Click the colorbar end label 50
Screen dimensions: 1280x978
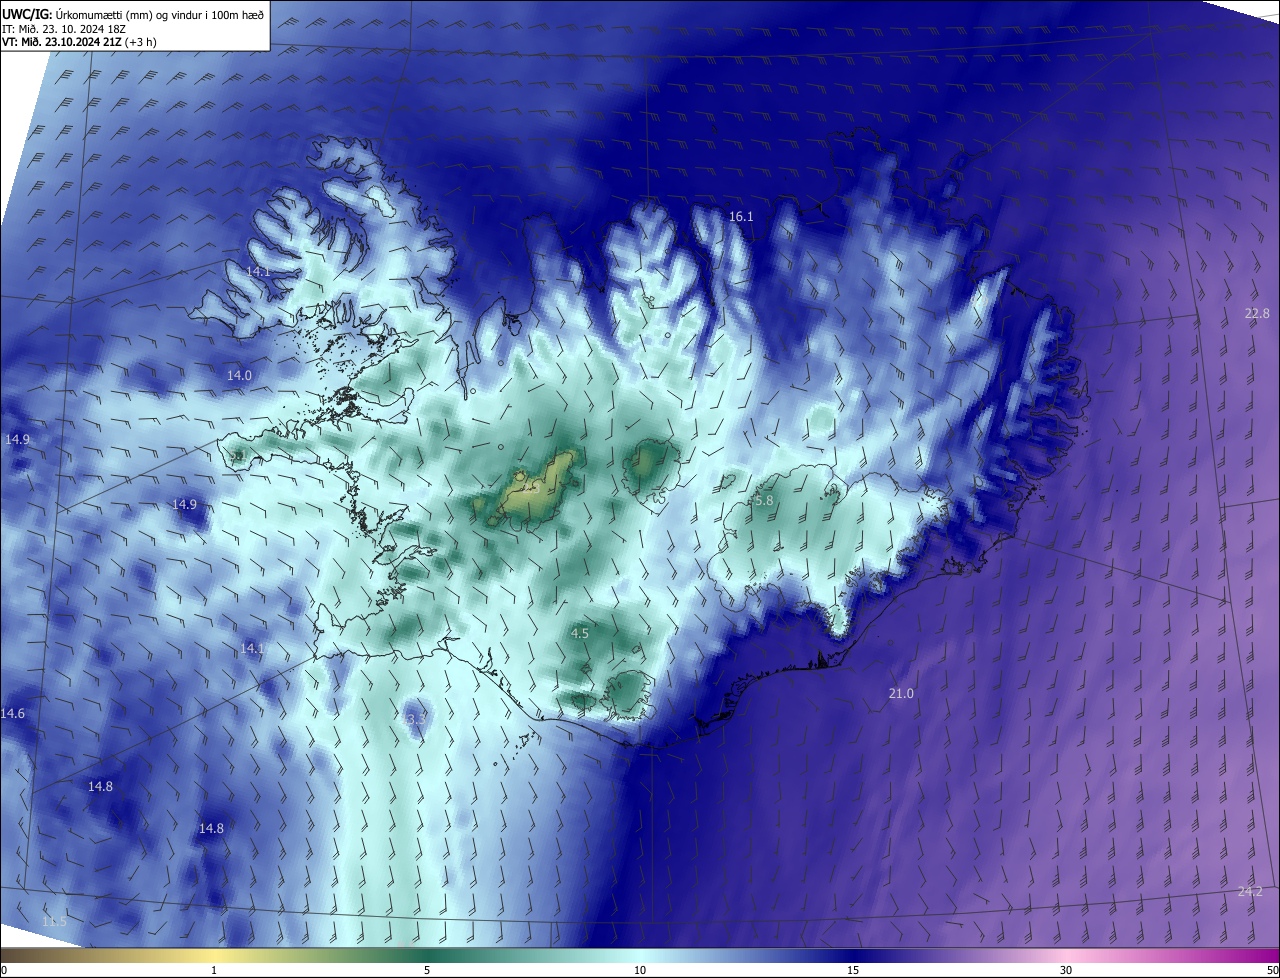1271,970
